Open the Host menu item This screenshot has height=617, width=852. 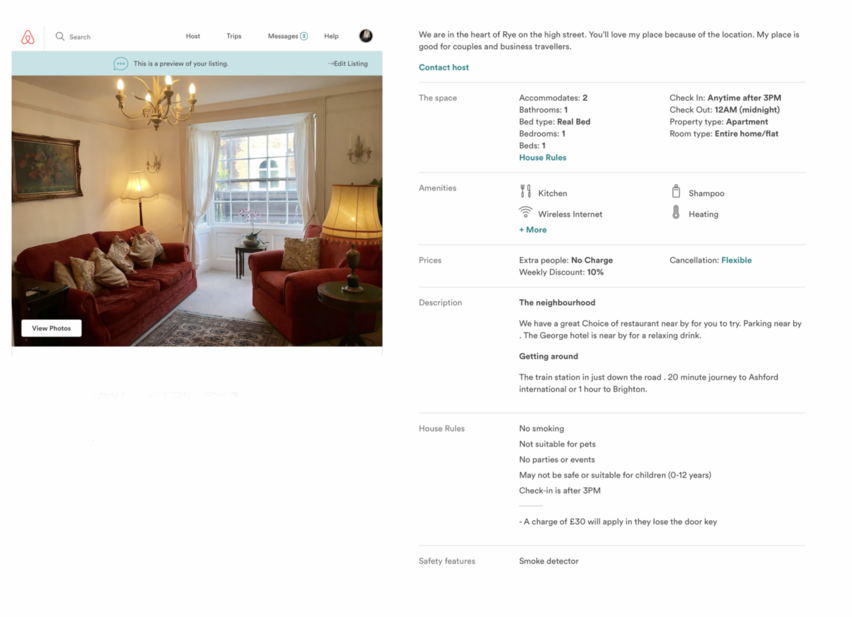pyautogui.click(x=193, y=36)
